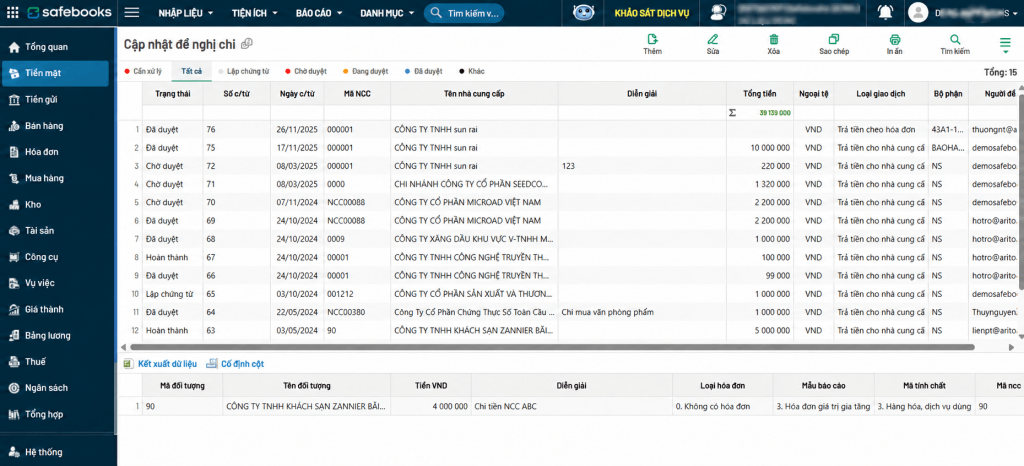The image size is (1024, 466).
Task: Switch to Cần xử lý tab
Action: (143, 71)
